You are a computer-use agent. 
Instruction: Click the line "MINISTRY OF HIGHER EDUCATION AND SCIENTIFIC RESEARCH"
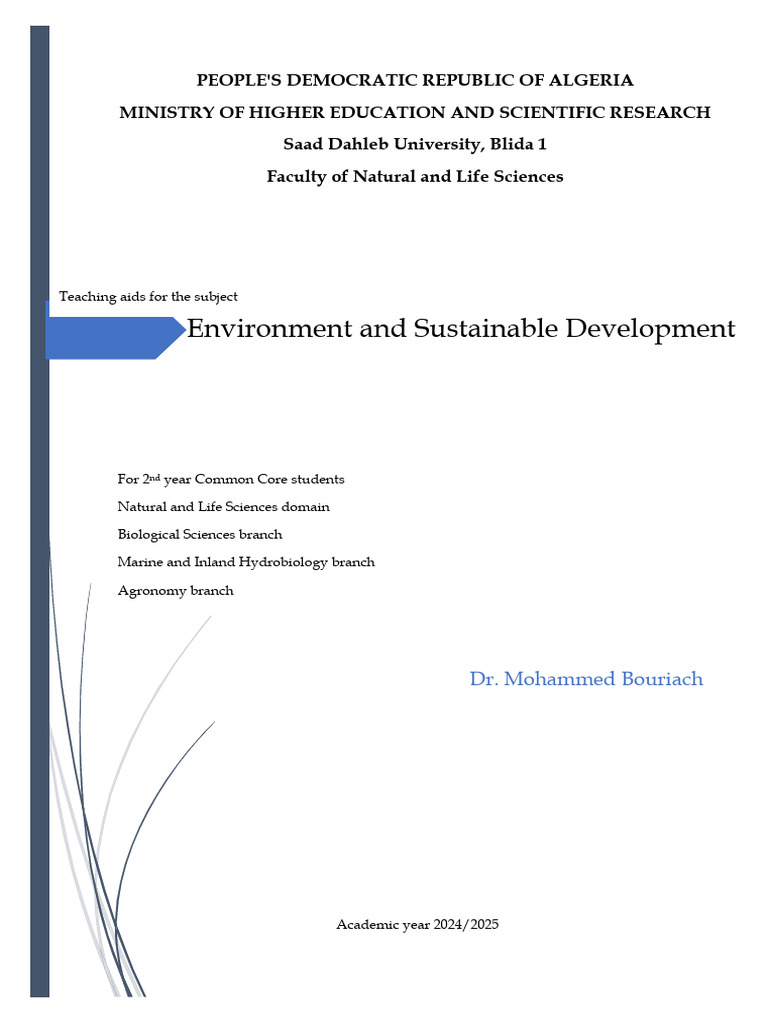415,112
